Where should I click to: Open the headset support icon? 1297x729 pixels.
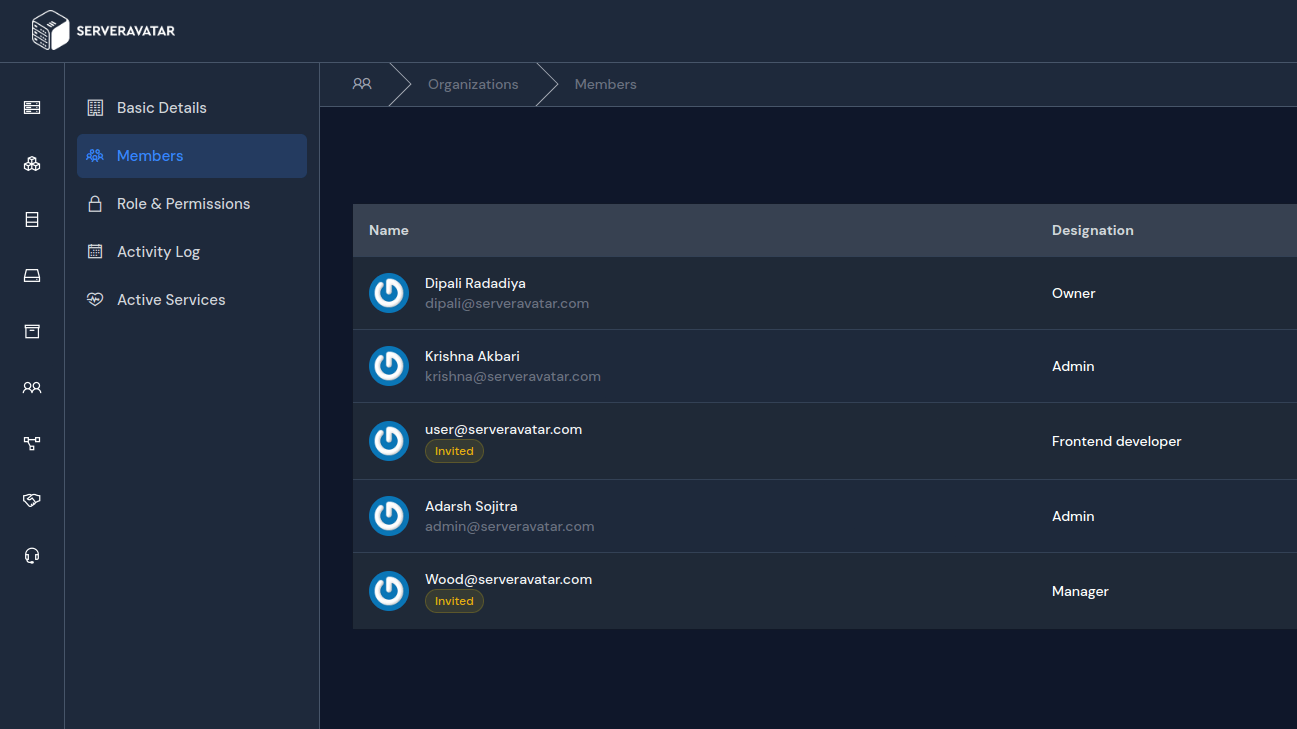pyautogui.click(x=32, y=556)
